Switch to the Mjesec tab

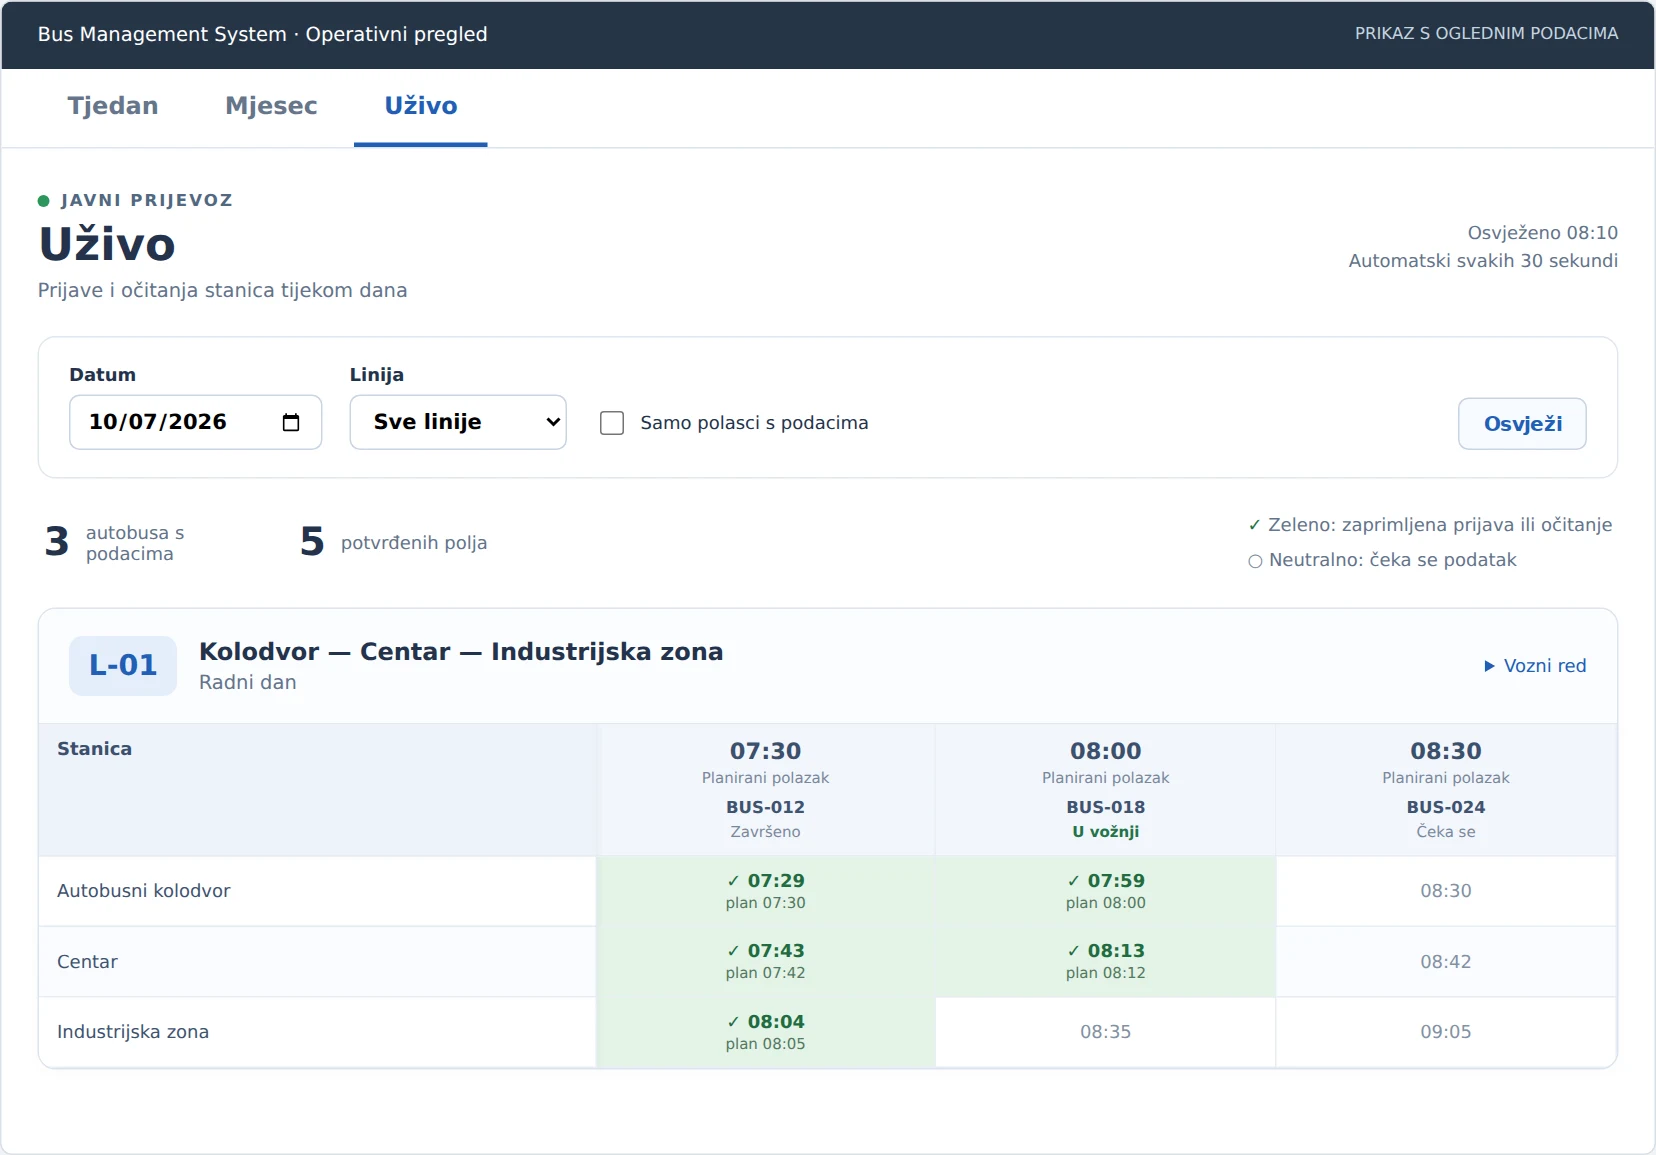pos(271,106)
